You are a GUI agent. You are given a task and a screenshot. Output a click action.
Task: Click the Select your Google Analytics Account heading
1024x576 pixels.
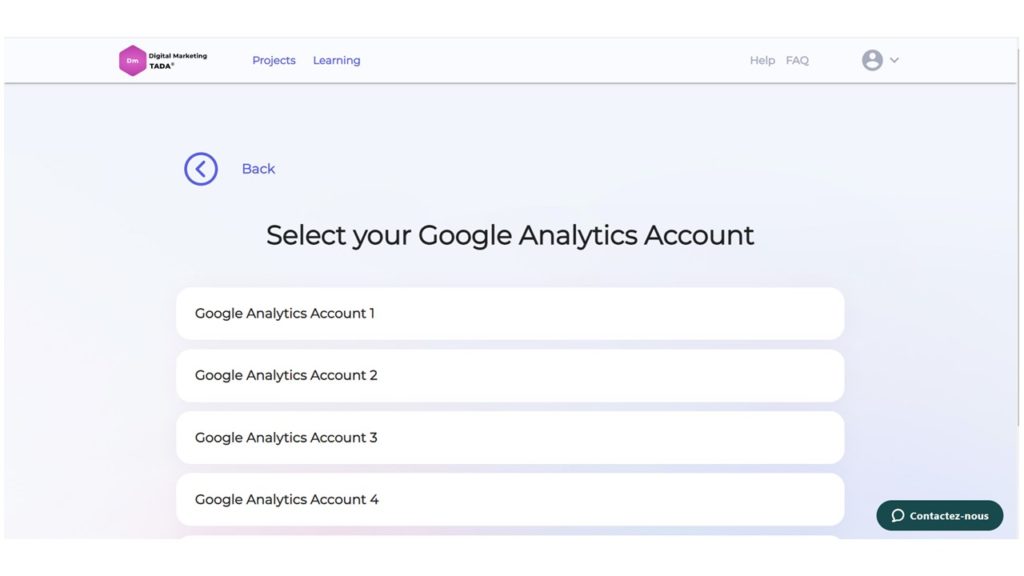click(x=510, y=235)
